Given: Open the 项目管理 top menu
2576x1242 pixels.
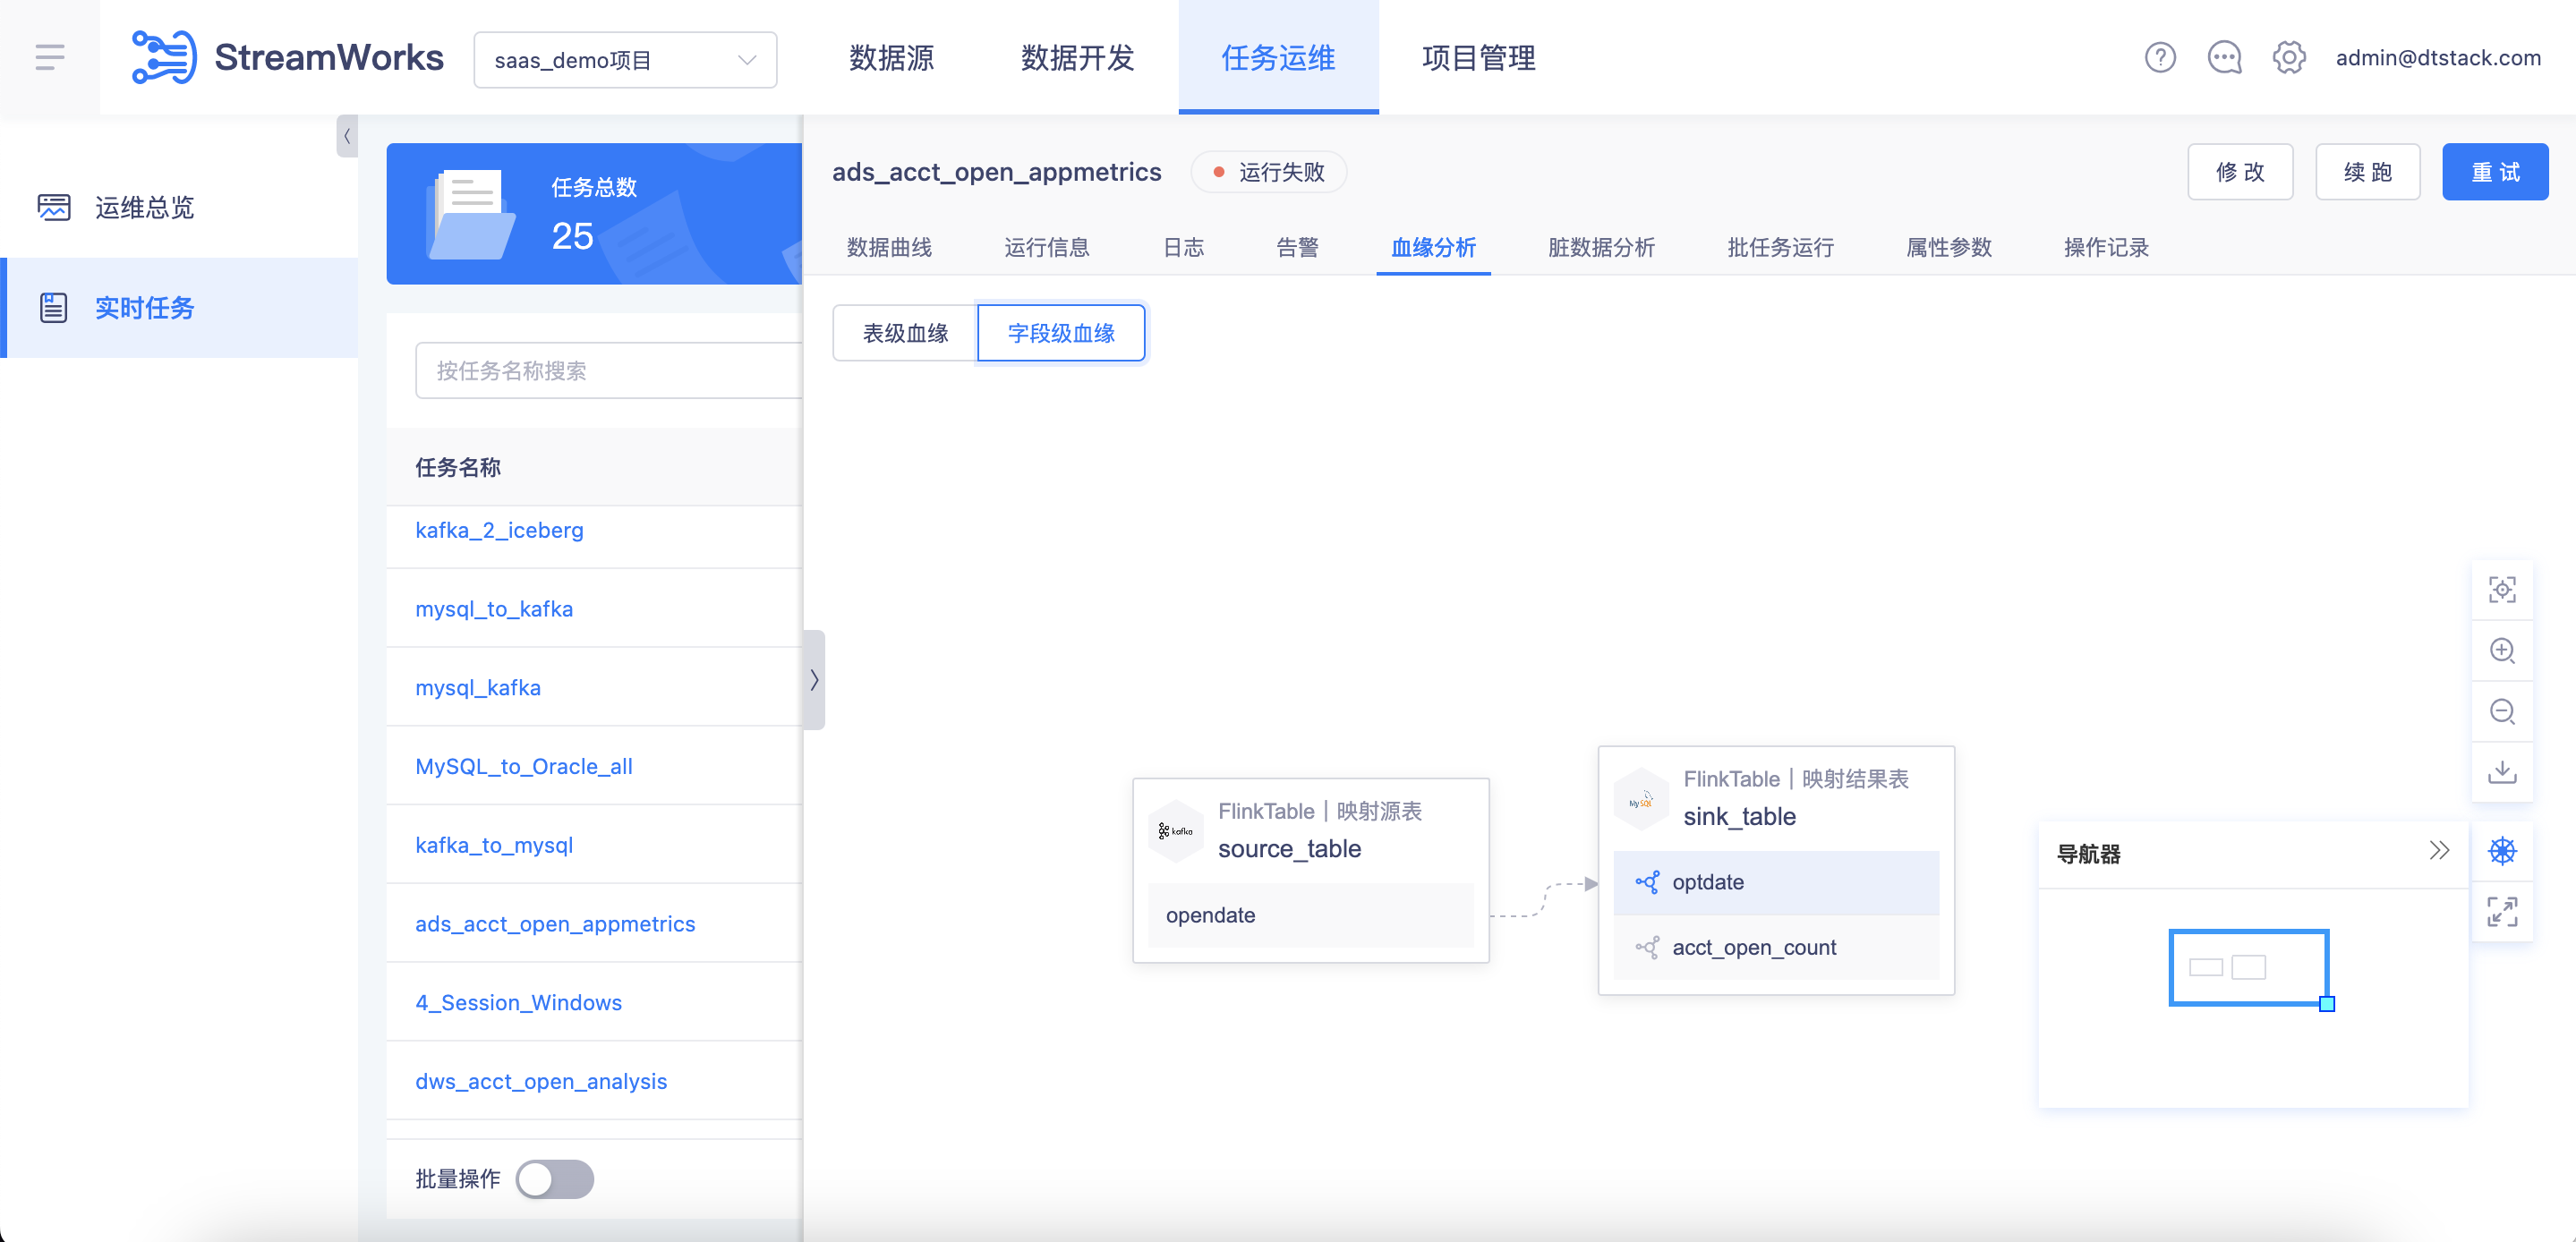Looking at the screenshot, I should click(x=1478, y=58).
